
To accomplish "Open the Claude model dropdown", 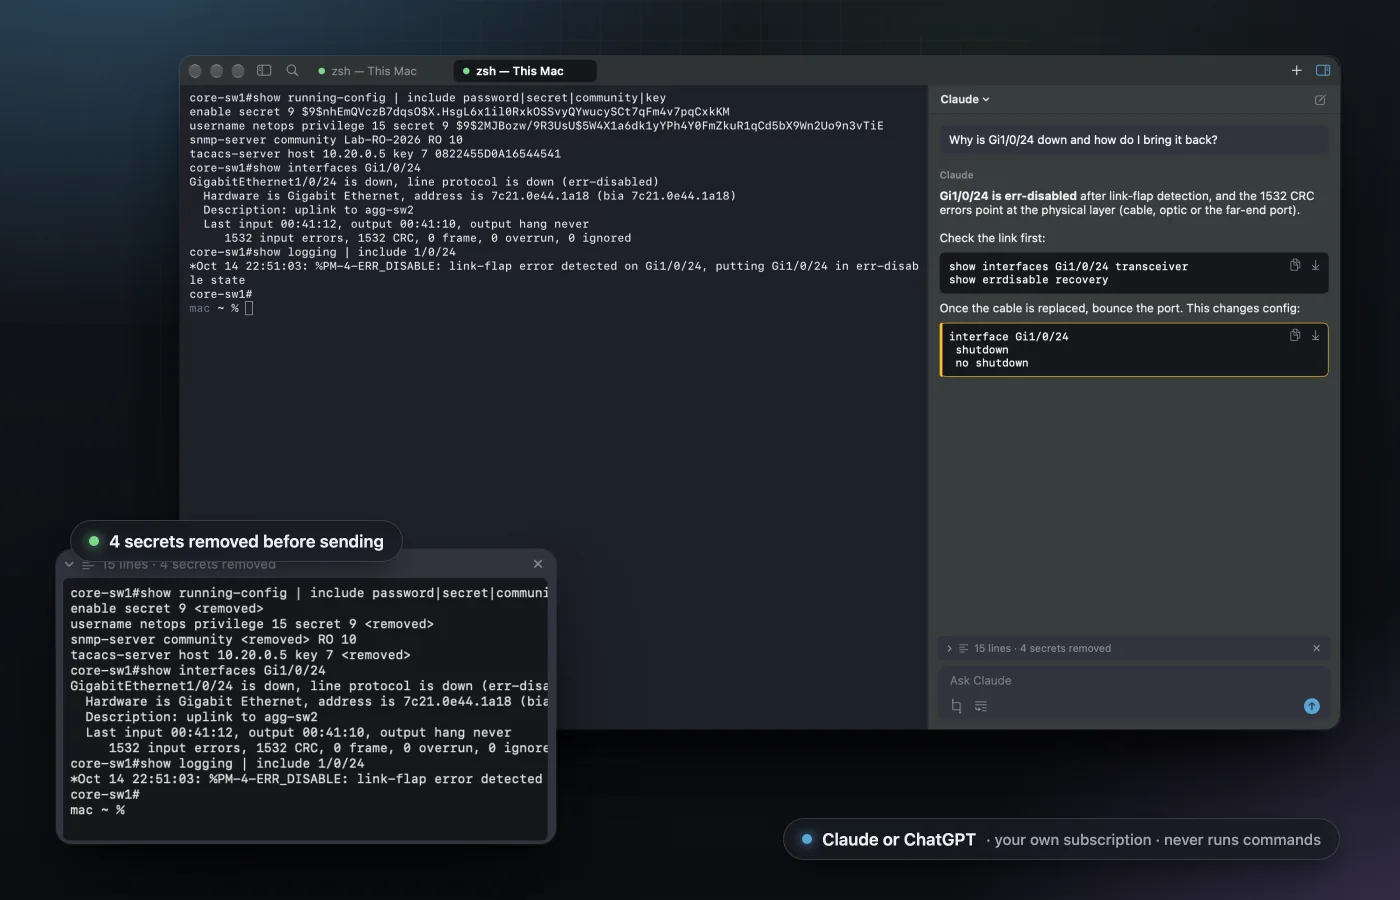I will [965, 100].
